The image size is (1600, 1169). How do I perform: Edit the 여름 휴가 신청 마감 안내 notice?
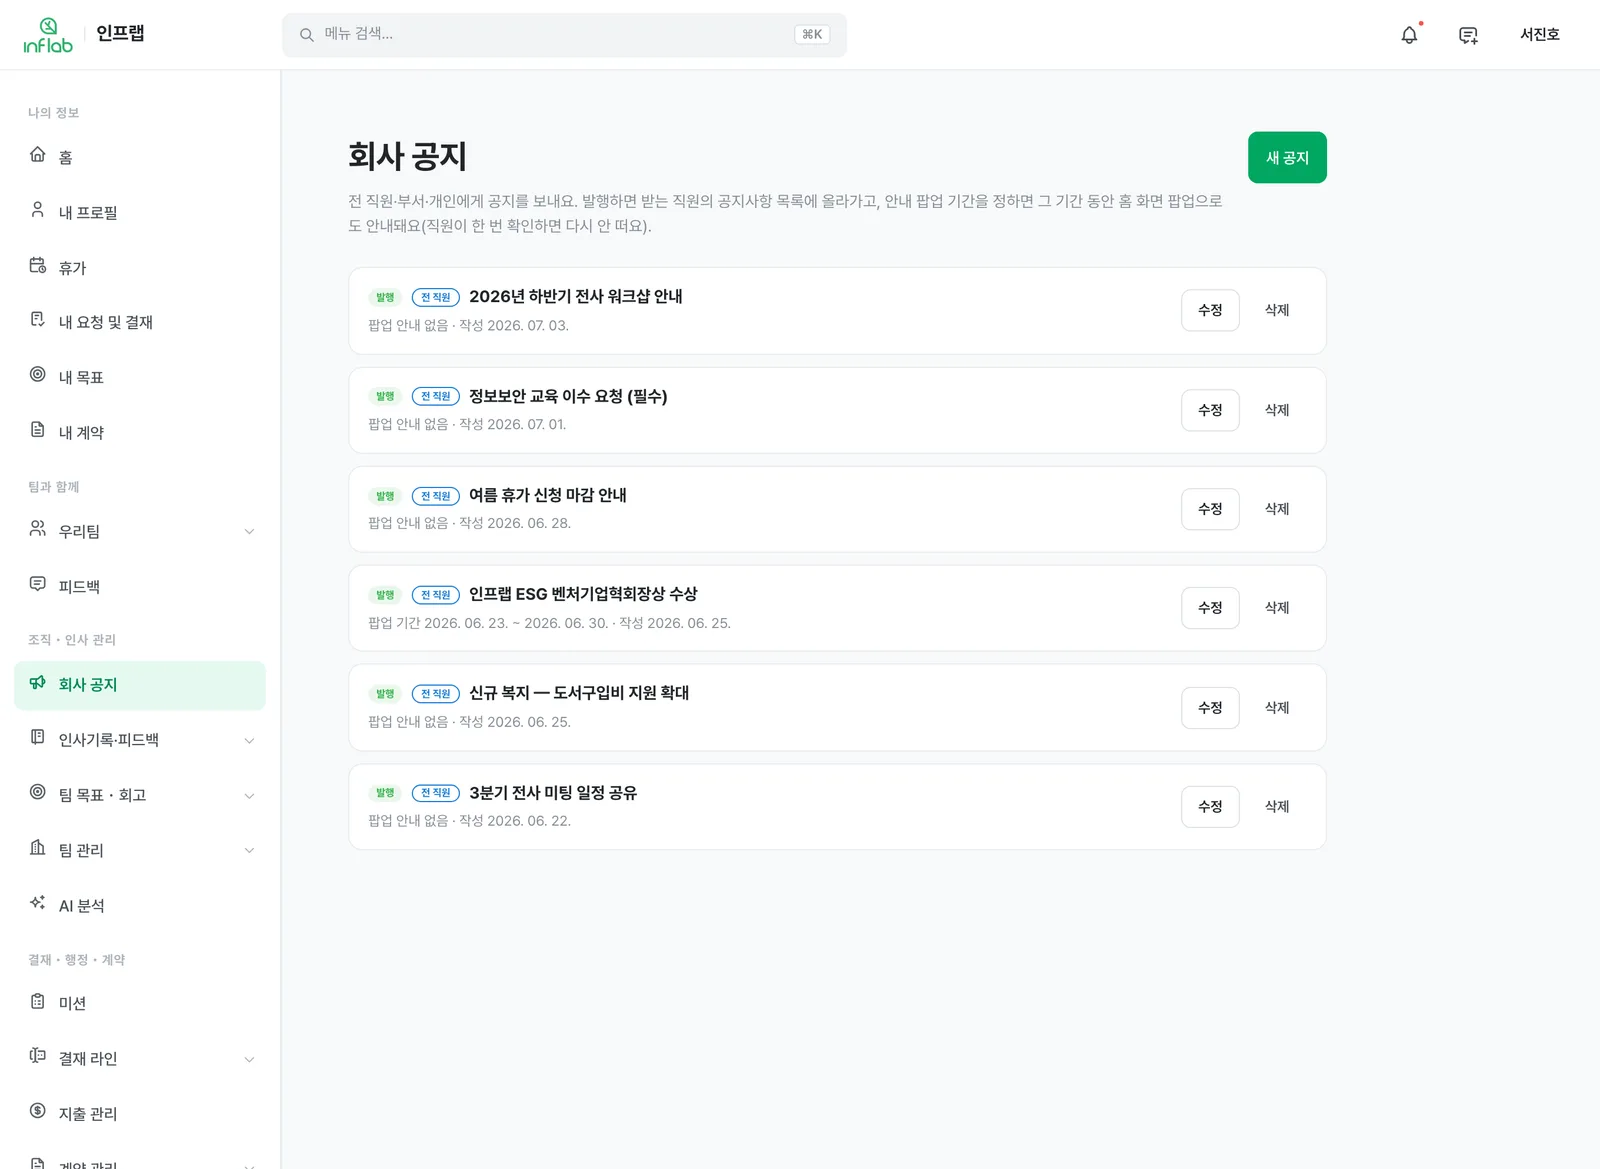[1210, 509]
